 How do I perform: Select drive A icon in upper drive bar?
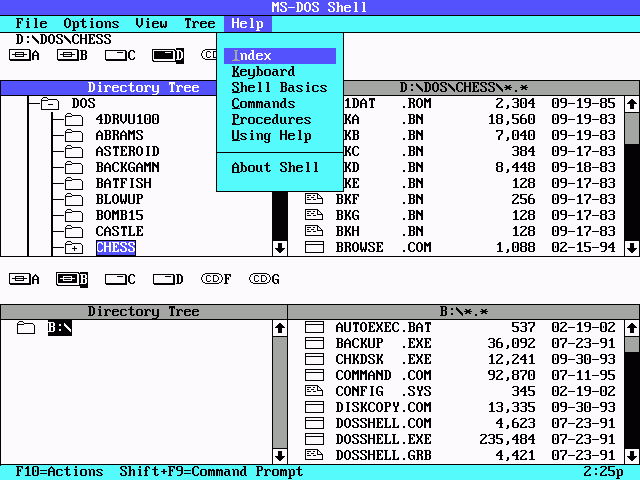(x=22, y=55)
